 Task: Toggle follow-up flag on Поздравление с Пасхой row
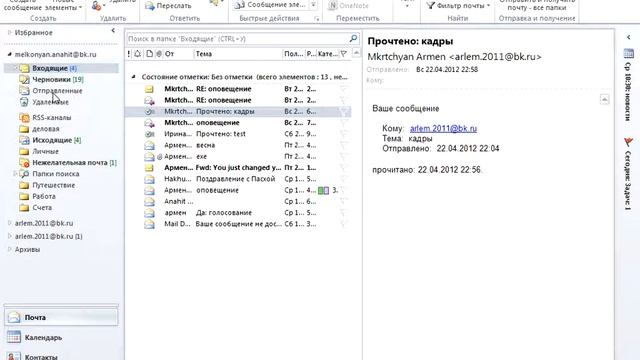pyautogui.click(x=344, y=179)
